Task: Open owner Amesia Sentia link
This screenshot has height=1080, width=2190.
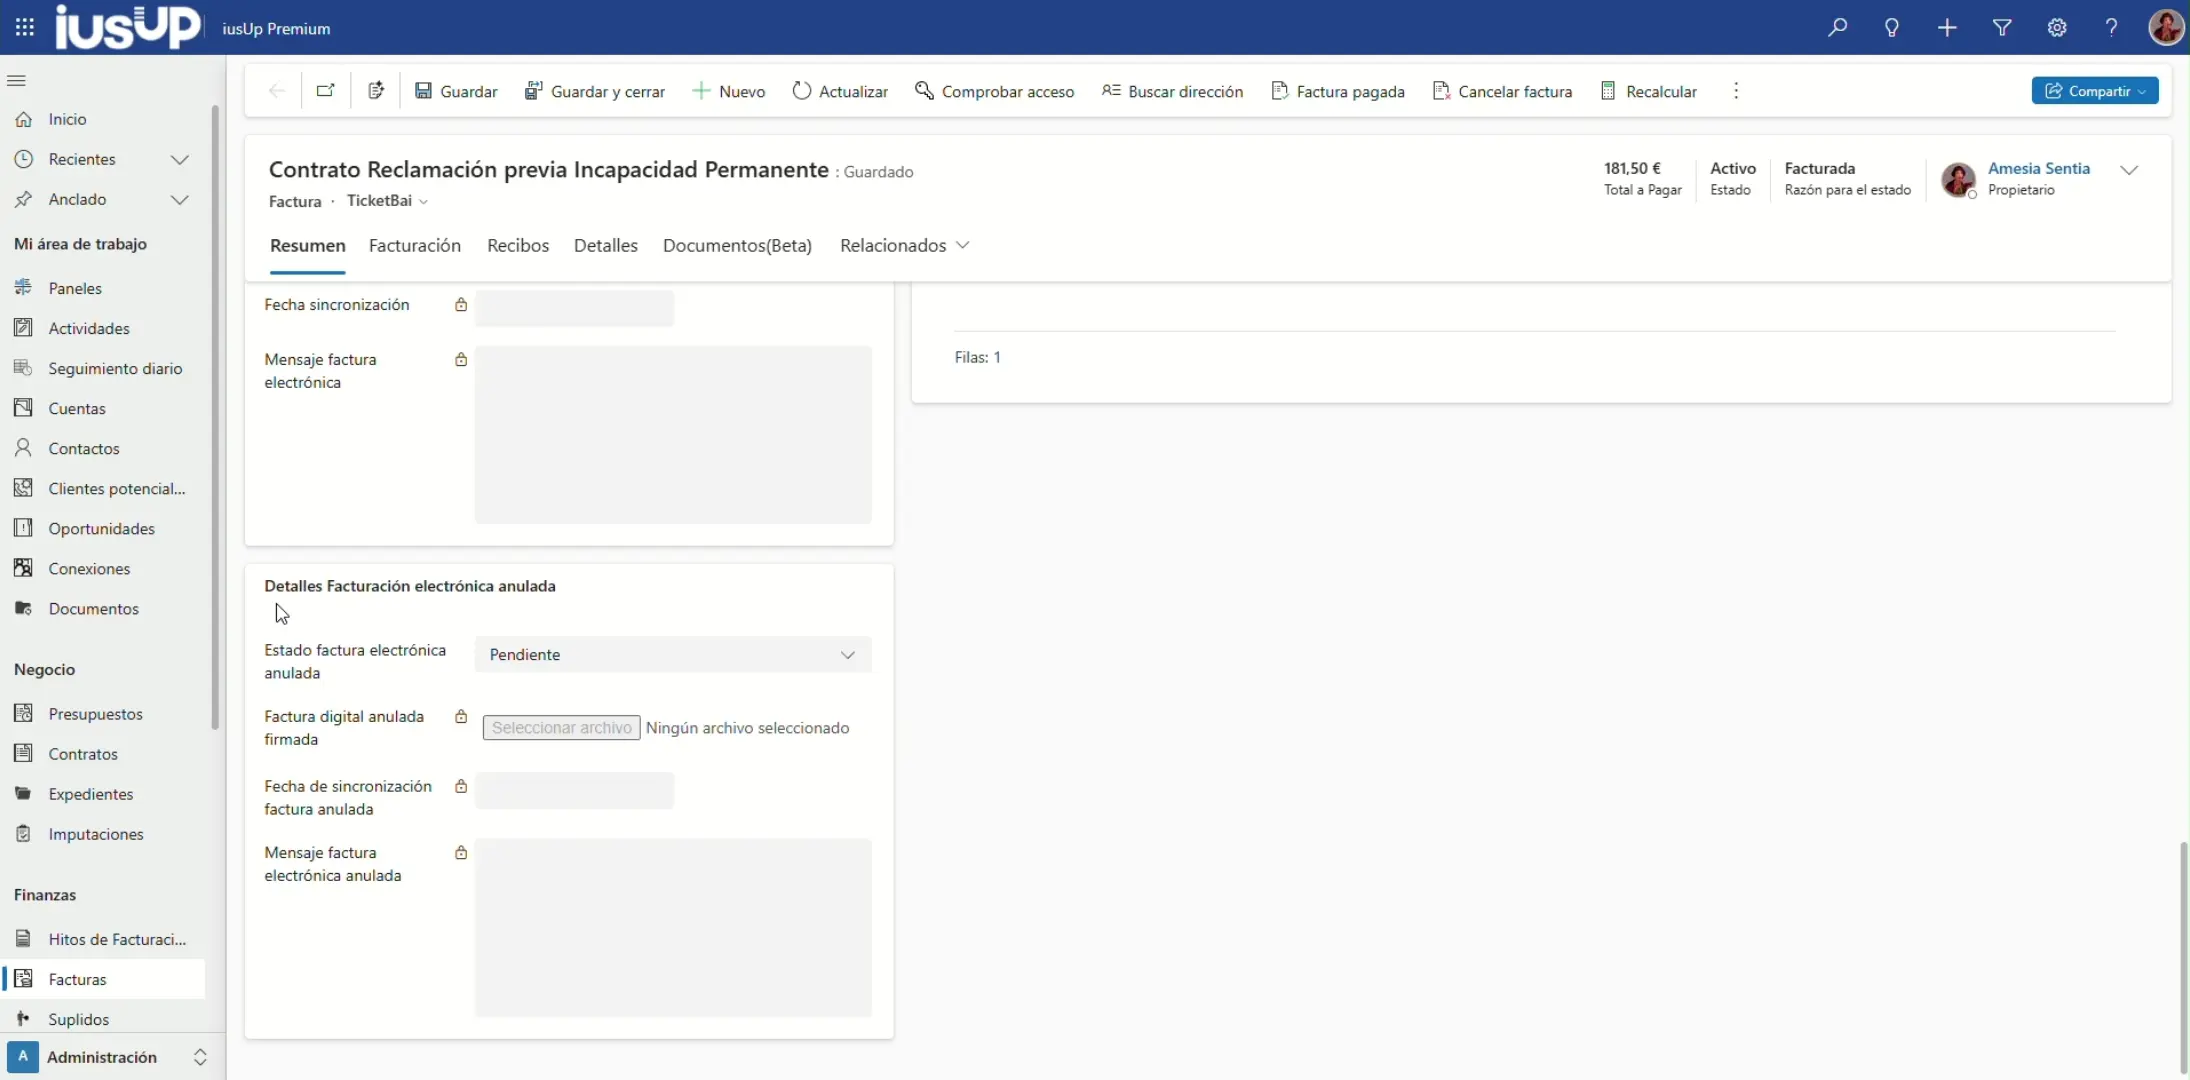Action: click(2038, 168)
